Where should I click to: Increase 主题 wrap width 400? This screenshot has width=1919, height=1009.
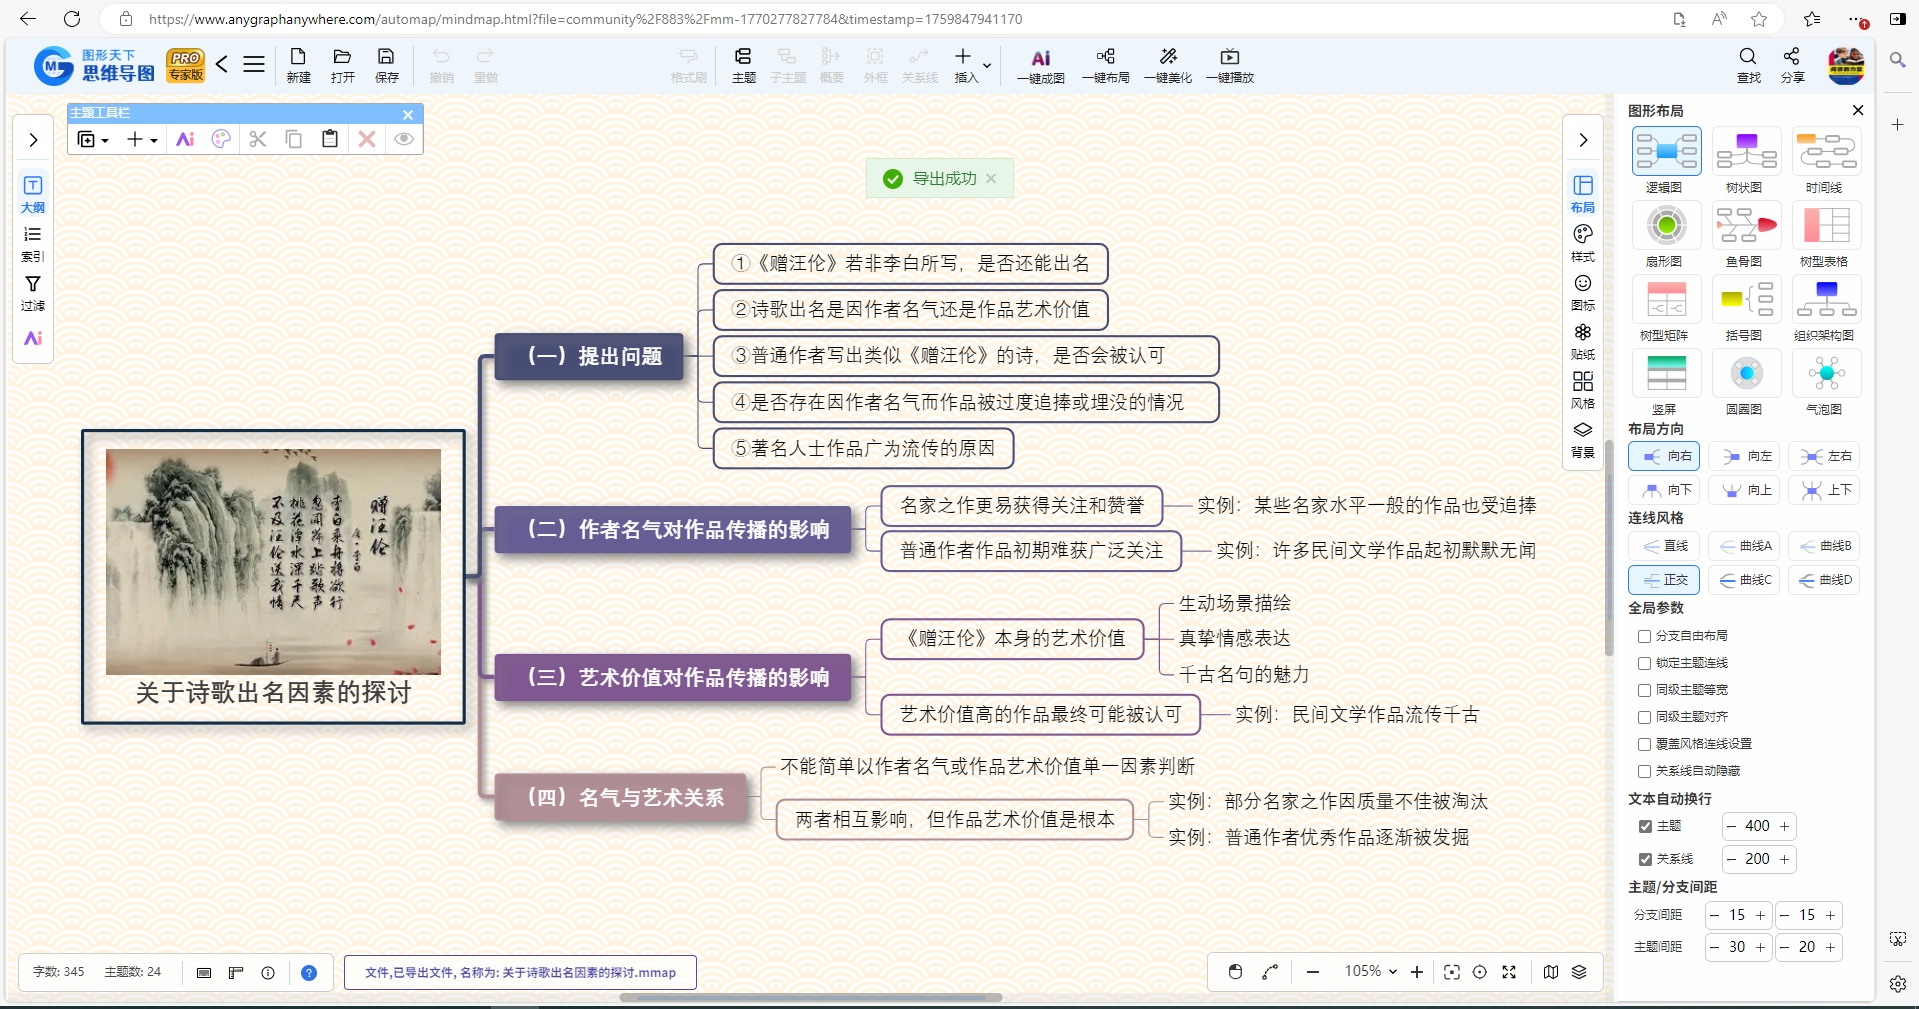pyautogui.click(x=1784, y=826)
